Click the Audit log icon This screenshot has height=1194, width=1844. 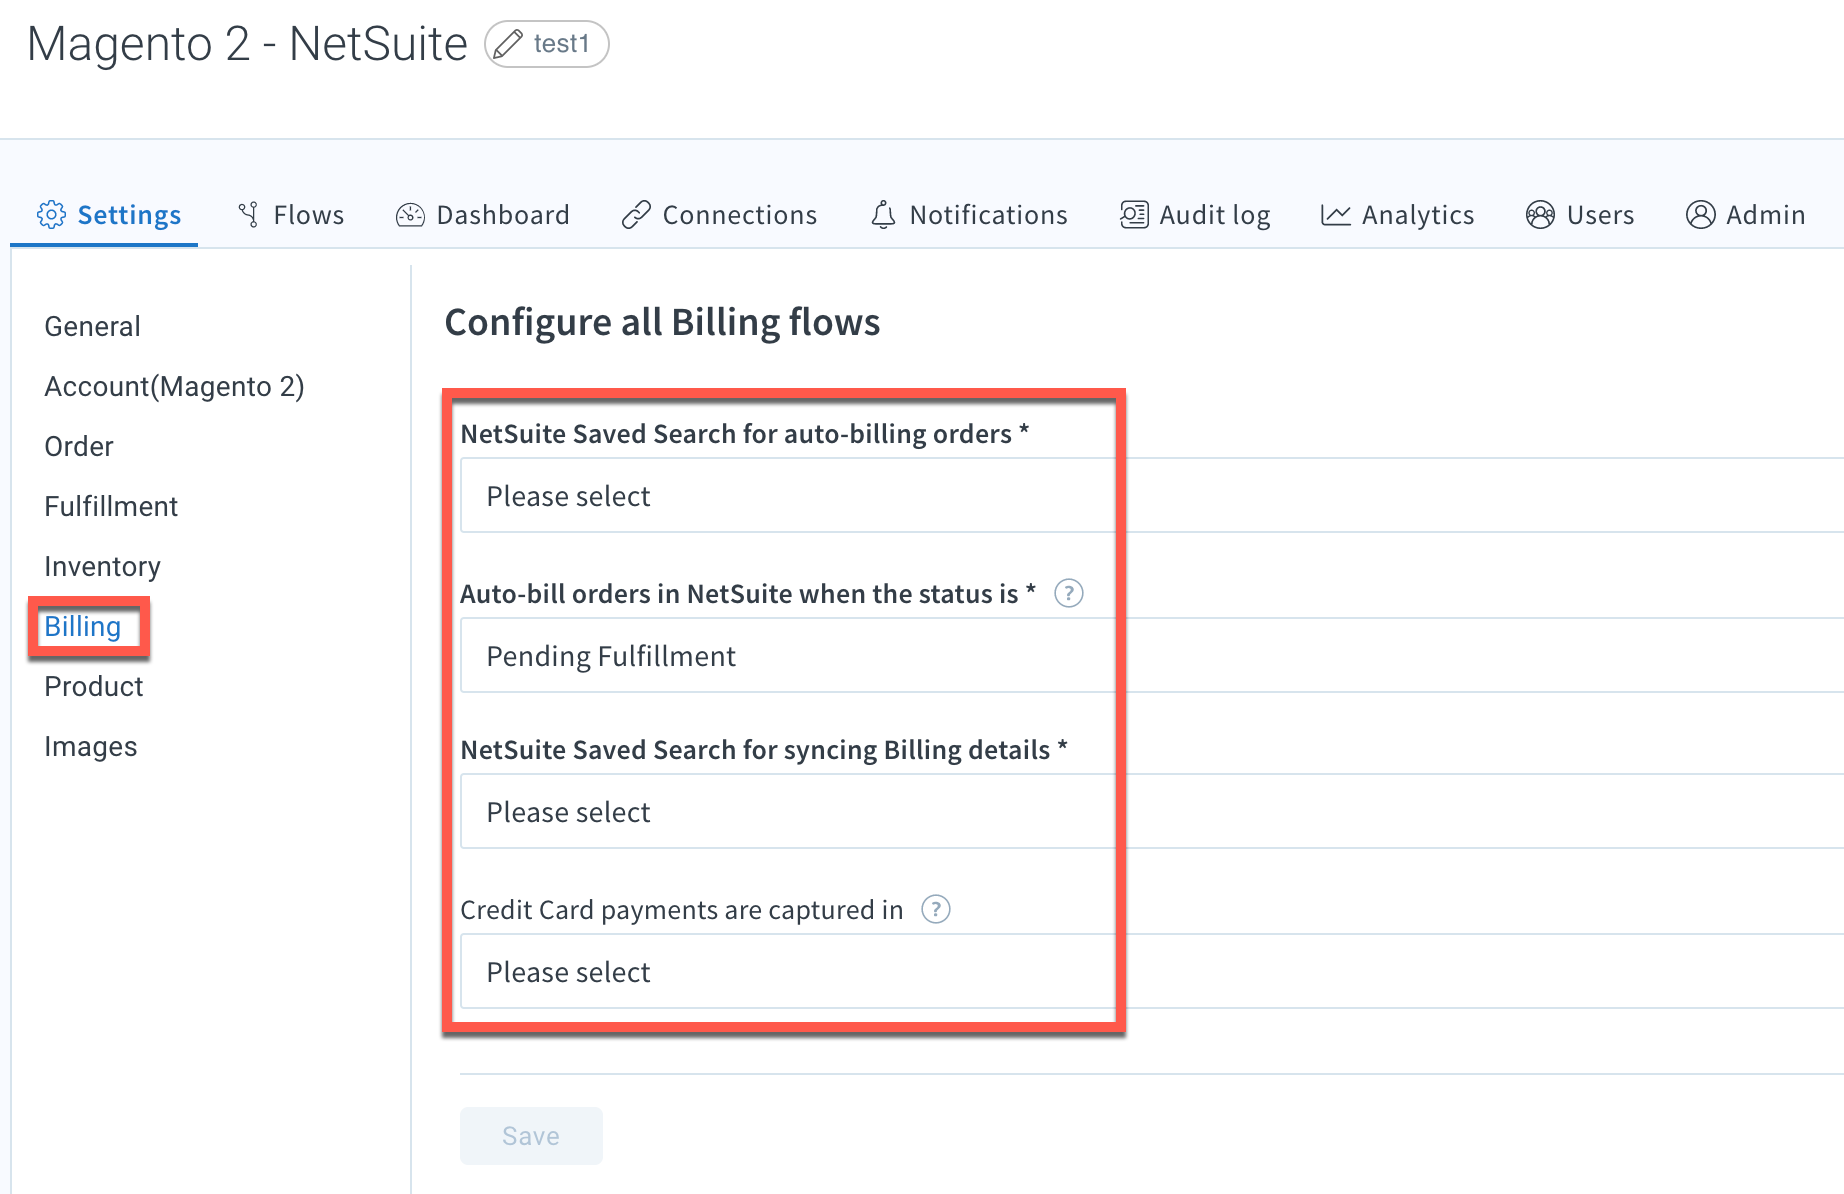[x=1134, y=215]
